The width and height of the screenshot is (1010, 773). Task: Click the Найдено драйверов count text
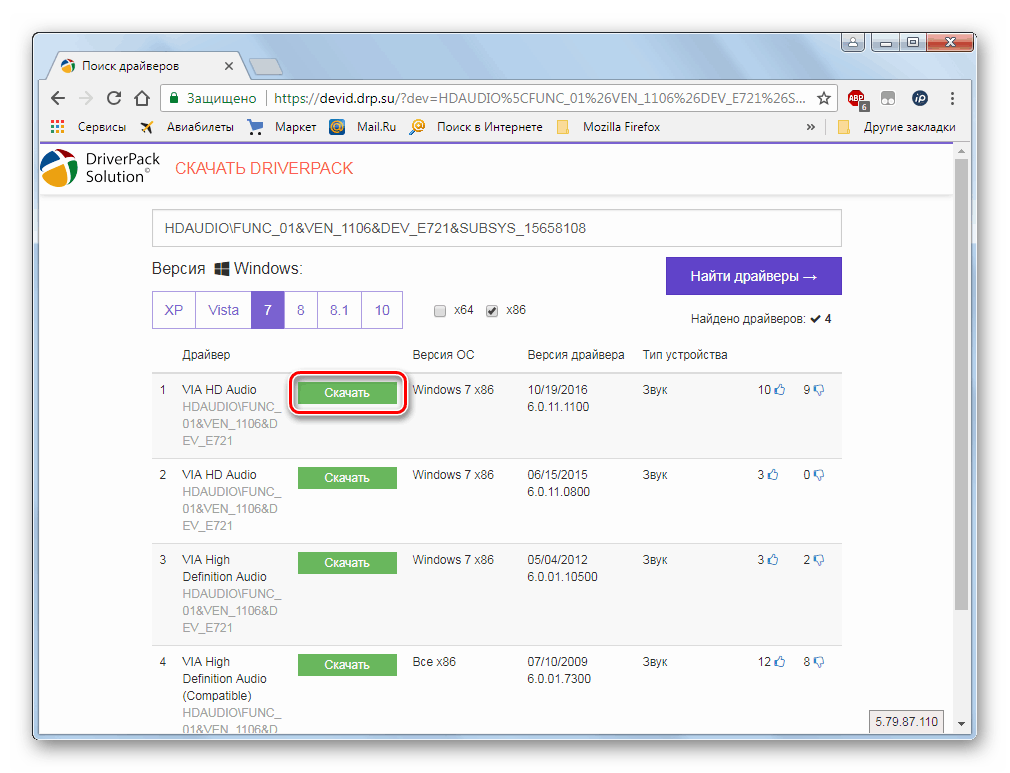pos(761,319)
